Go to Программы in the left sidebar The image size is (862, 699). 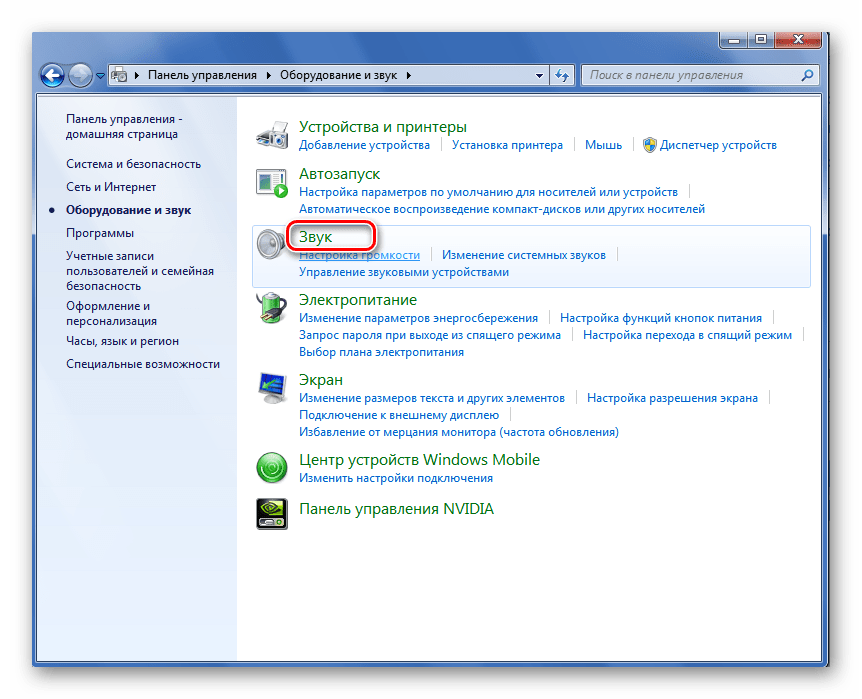point(100,233)
